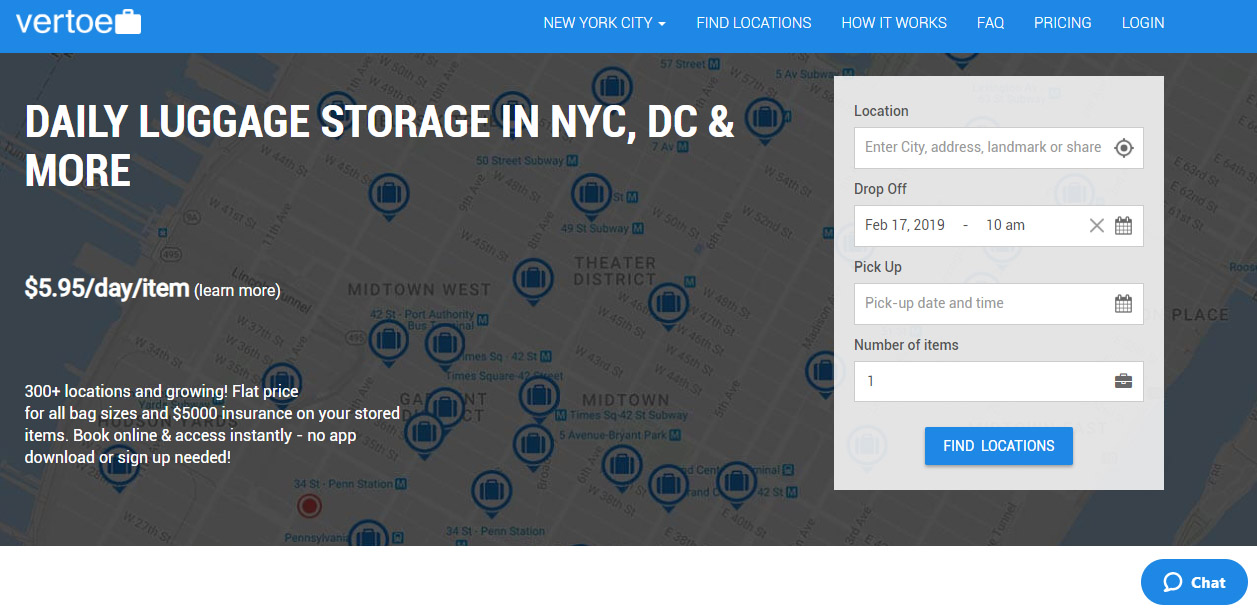1257x610 pixels.
Task: Click the Vertoe logo
Action: [x=78, y=21]
